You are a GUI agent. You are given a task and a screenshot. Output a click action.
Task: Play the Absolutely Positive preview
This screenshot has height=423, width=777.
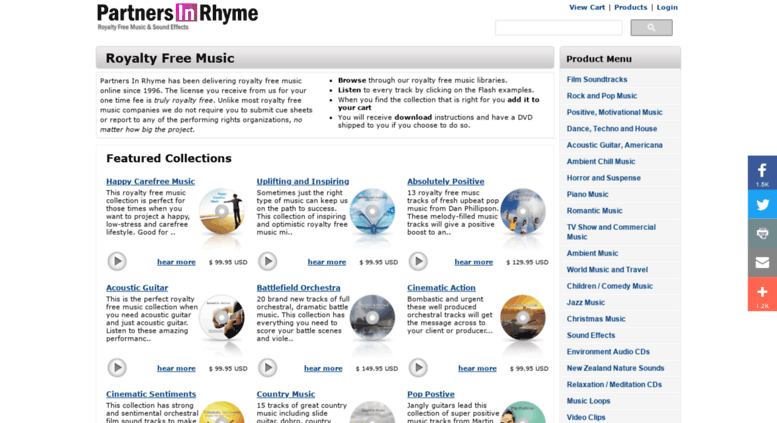coord(418,261)
